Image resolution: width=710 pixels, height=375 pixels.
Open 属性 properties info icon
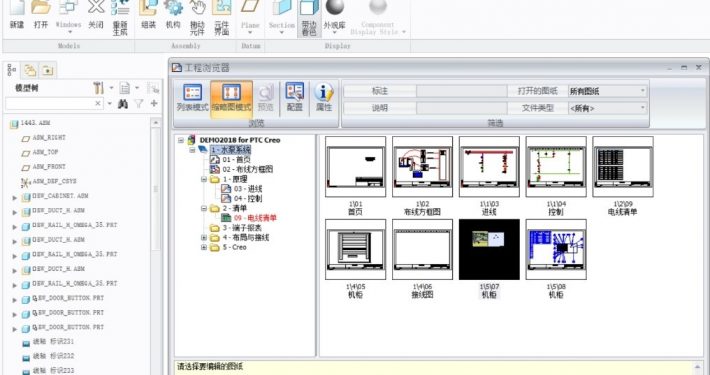(x=324, y=98)
